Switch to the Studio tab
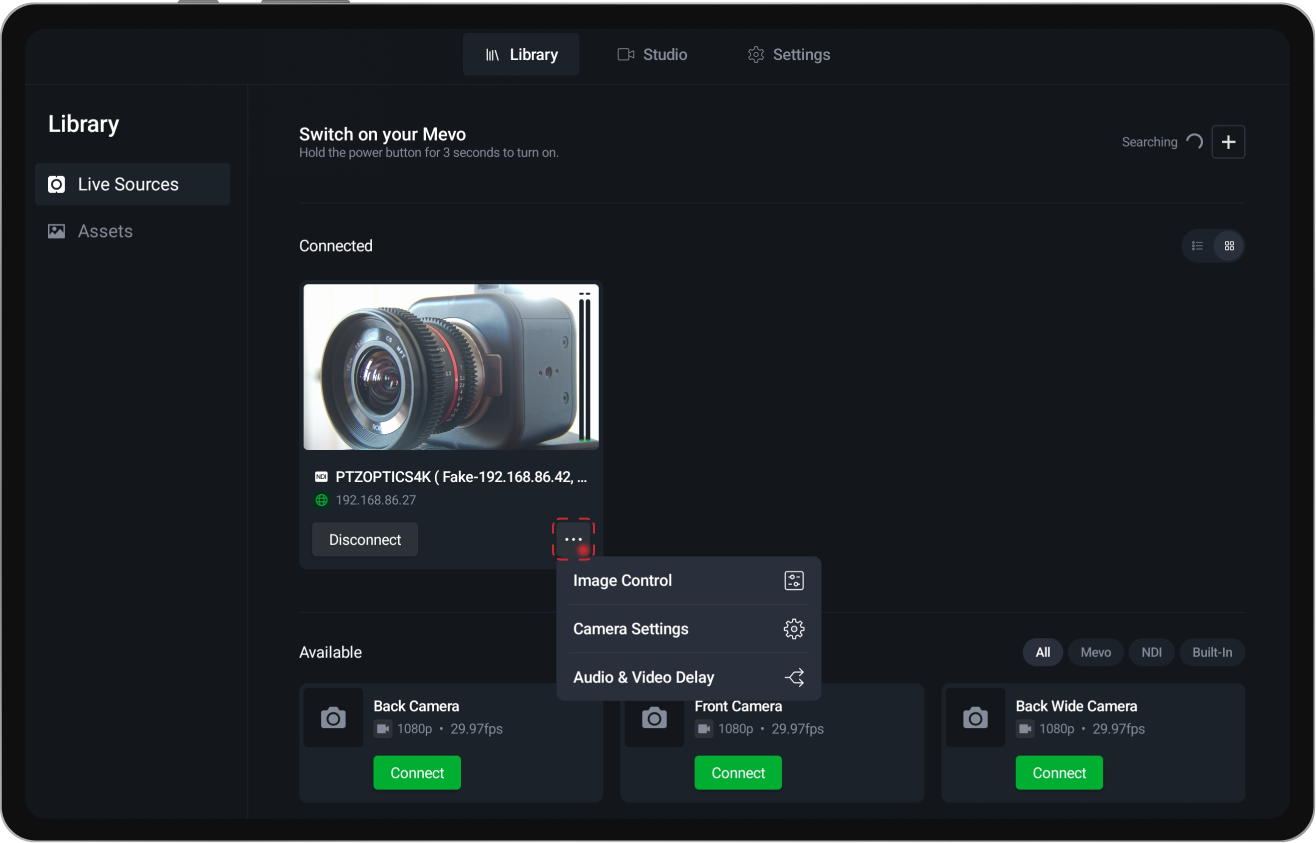1316x843 pixels. [x=652, y=54]
